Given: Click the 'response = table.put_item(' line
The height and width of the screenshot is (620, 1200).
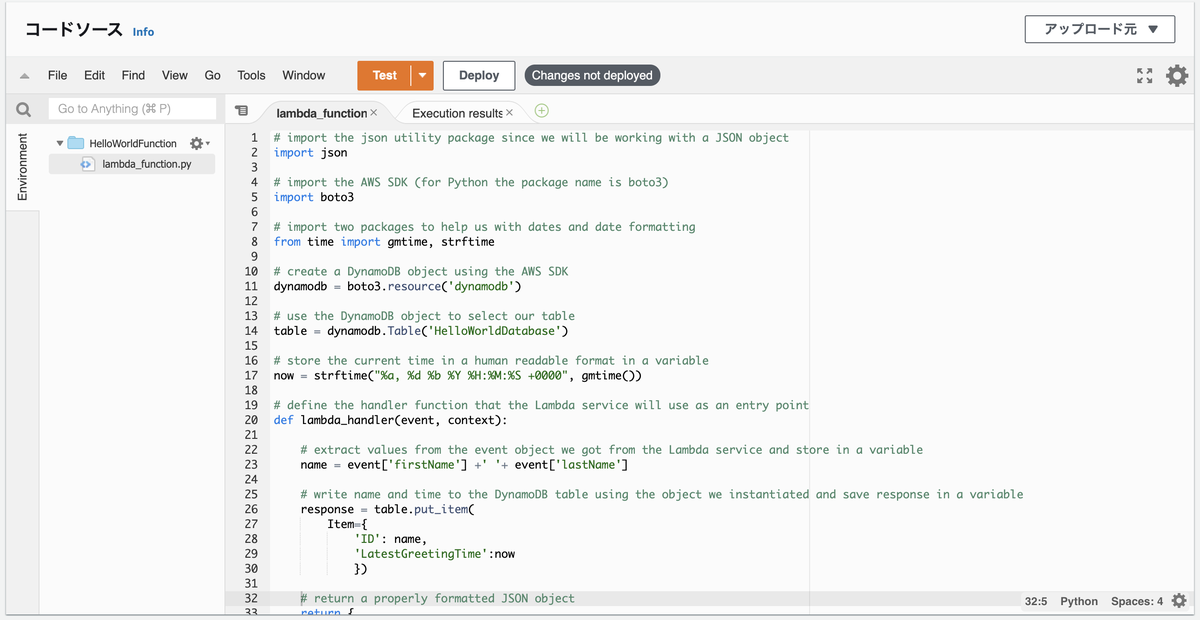Looking at the screenshot, I should point(387,509).
